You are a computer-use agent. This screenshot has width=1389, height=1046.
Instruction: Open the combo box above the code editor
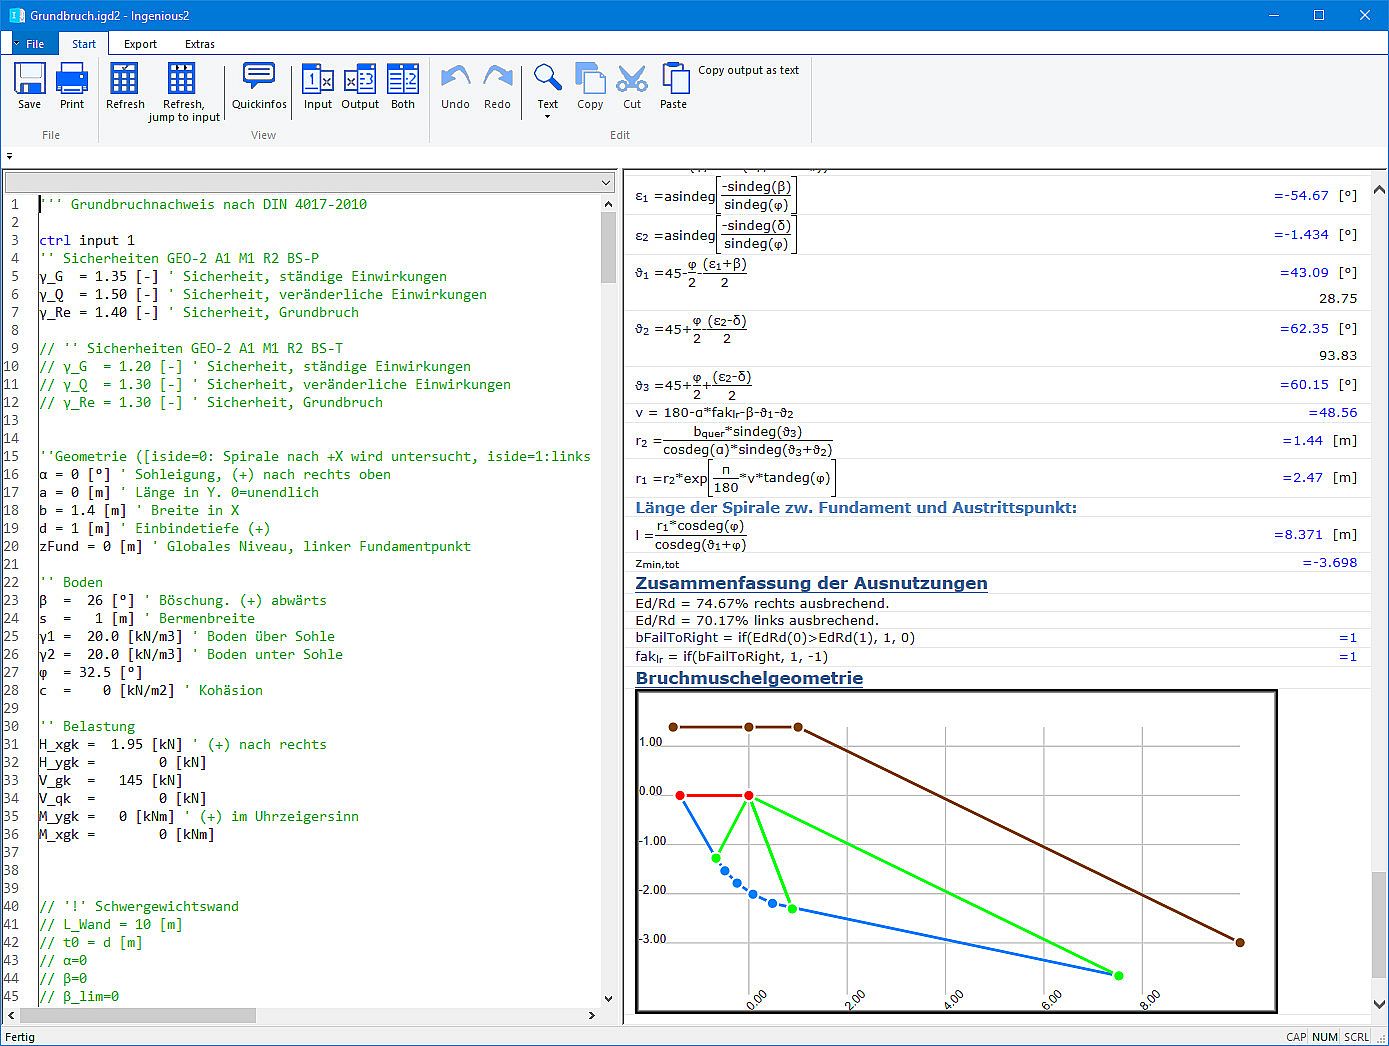pos(606,183)
